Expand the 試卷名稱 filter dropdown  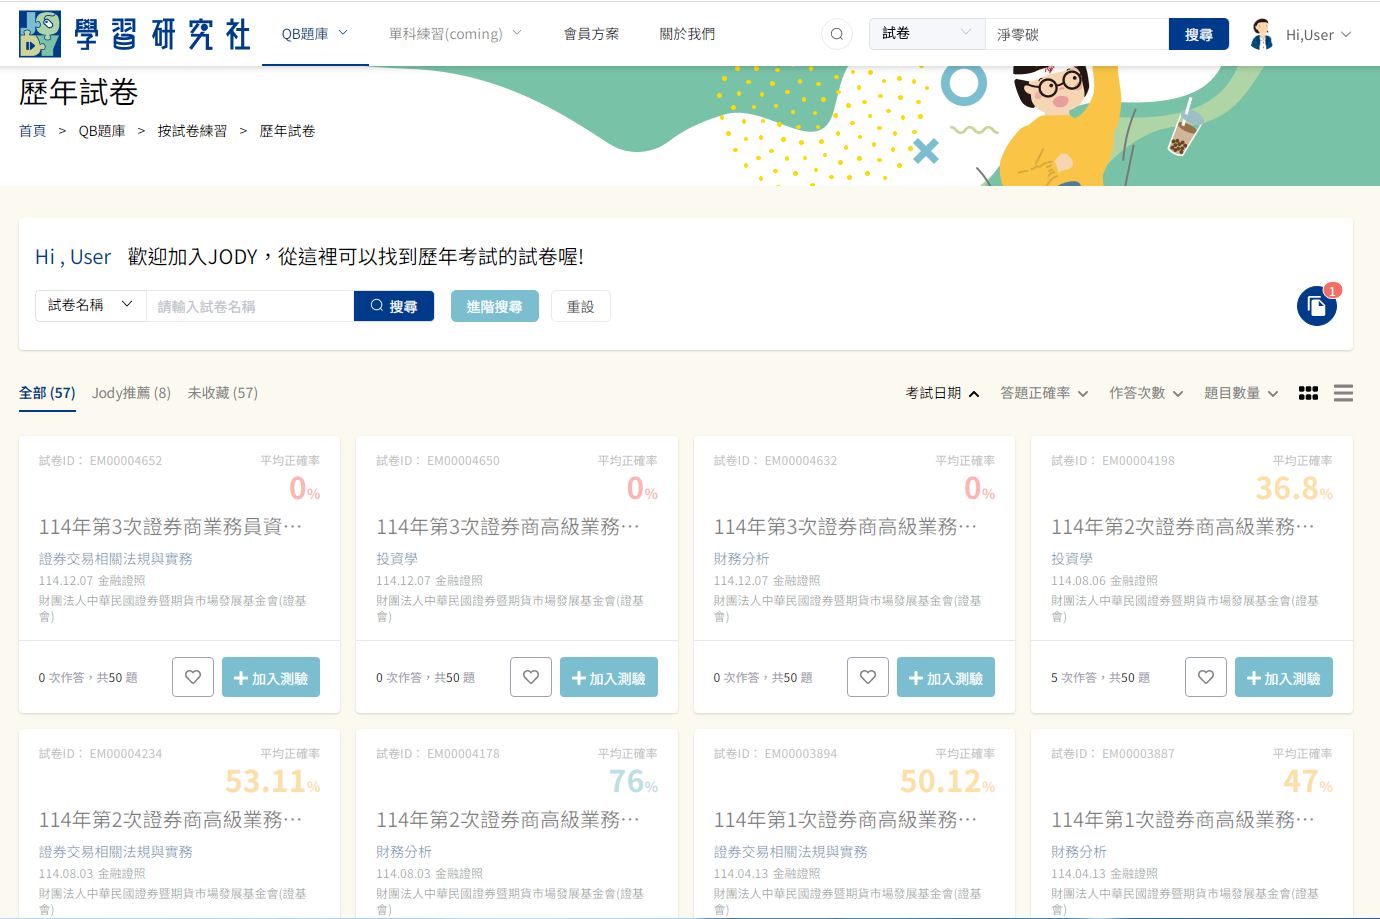(x=90, y=306)
